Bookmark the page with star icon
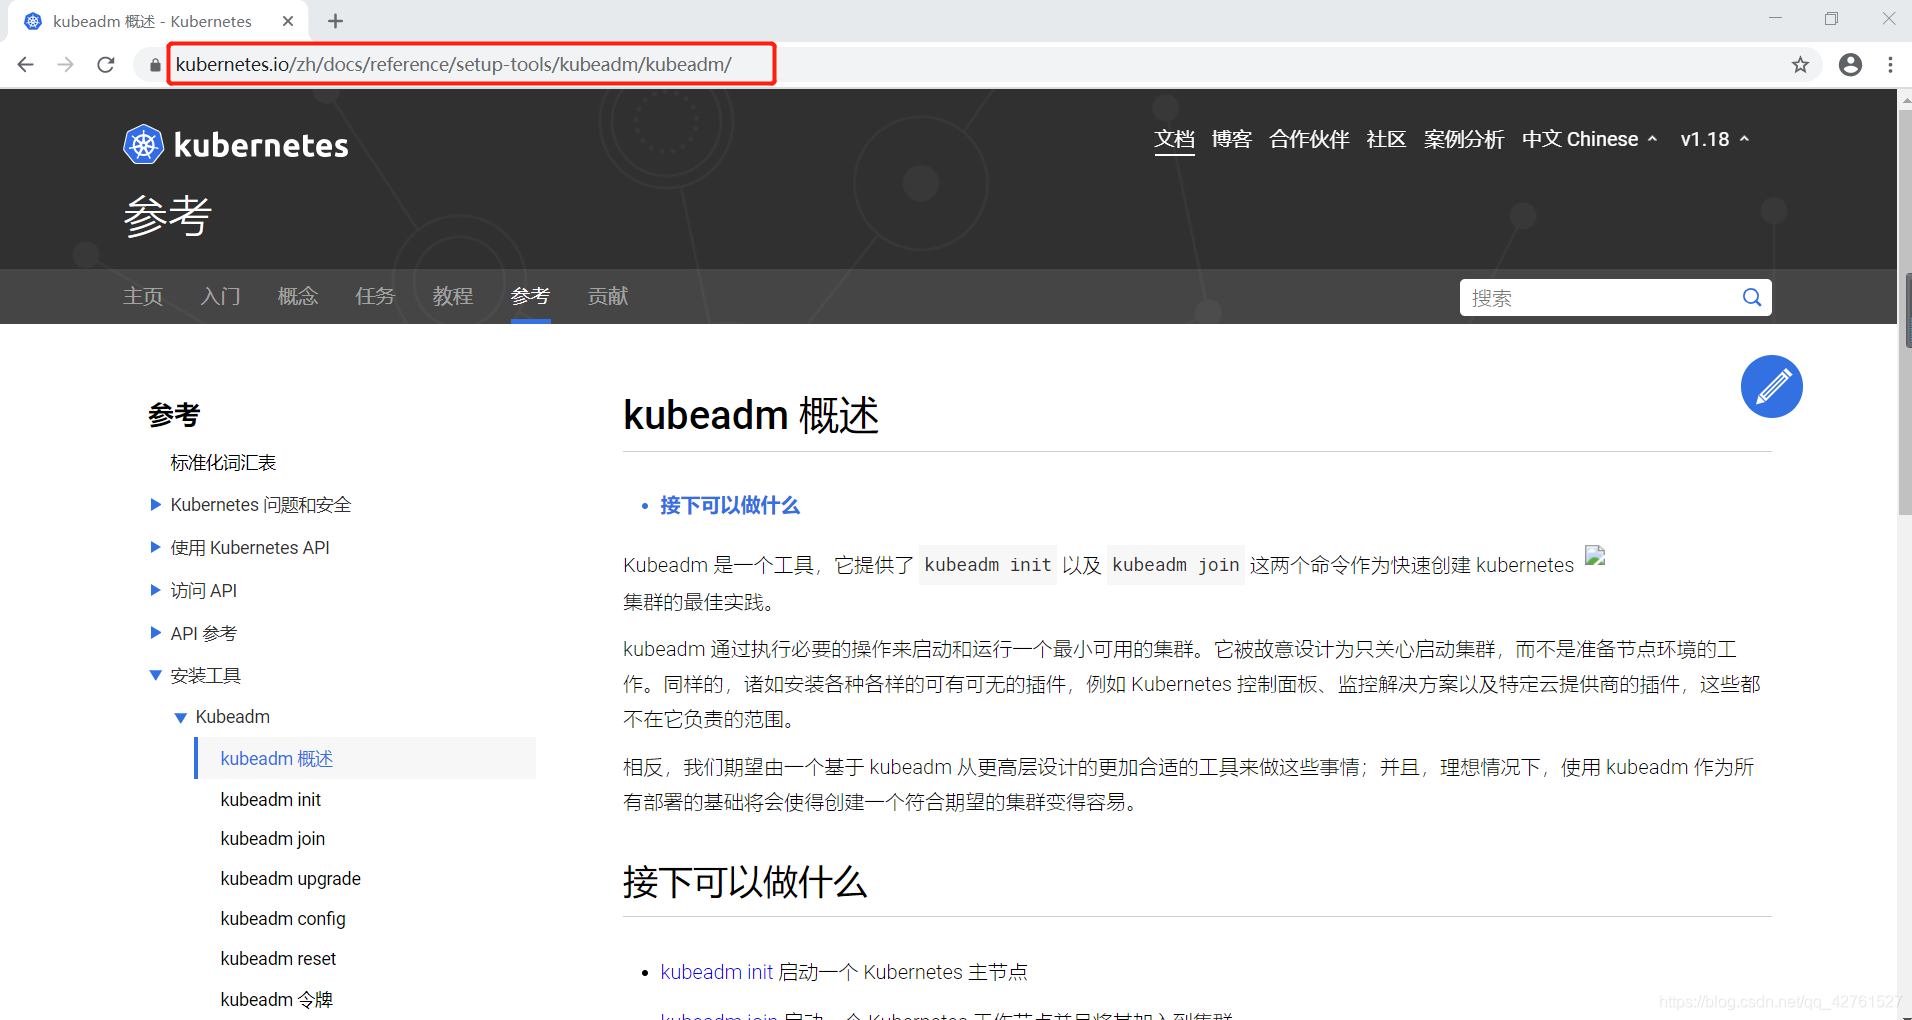 click(x=1800, y=65)
